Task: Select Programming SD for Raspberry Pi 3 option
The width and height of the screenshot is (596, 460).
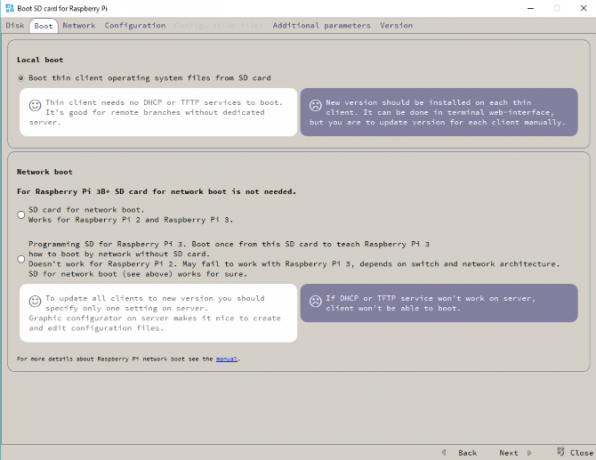Action: coord(21,259)
